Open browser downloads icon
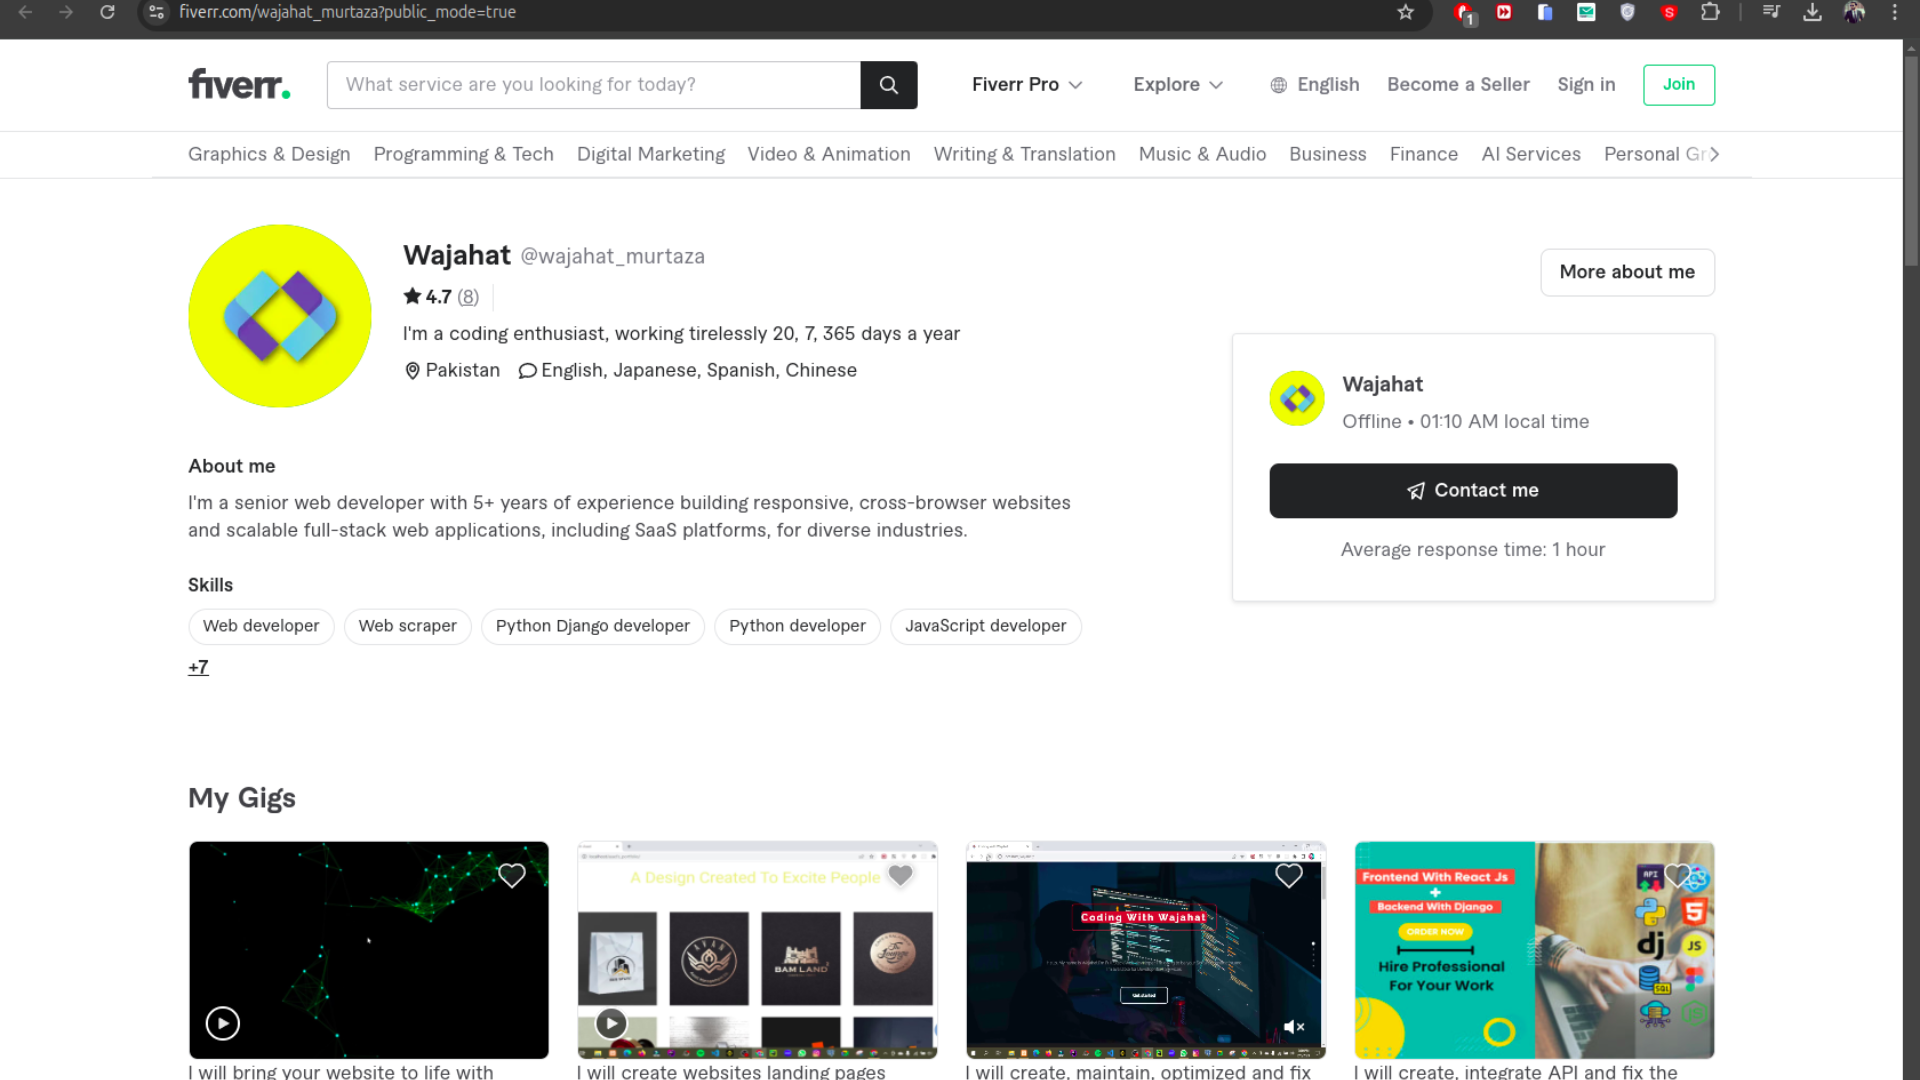 [1812, 12]
